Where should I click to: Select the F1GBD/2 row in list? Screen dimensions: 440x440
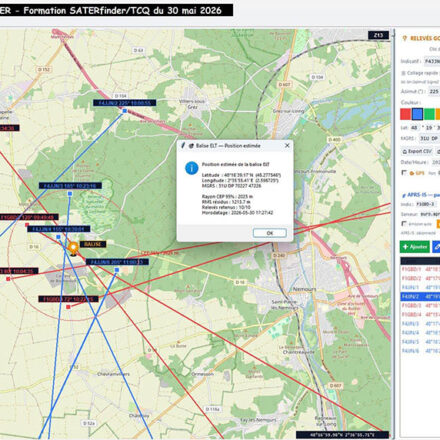pyautogui.click(x=420, y=278)
